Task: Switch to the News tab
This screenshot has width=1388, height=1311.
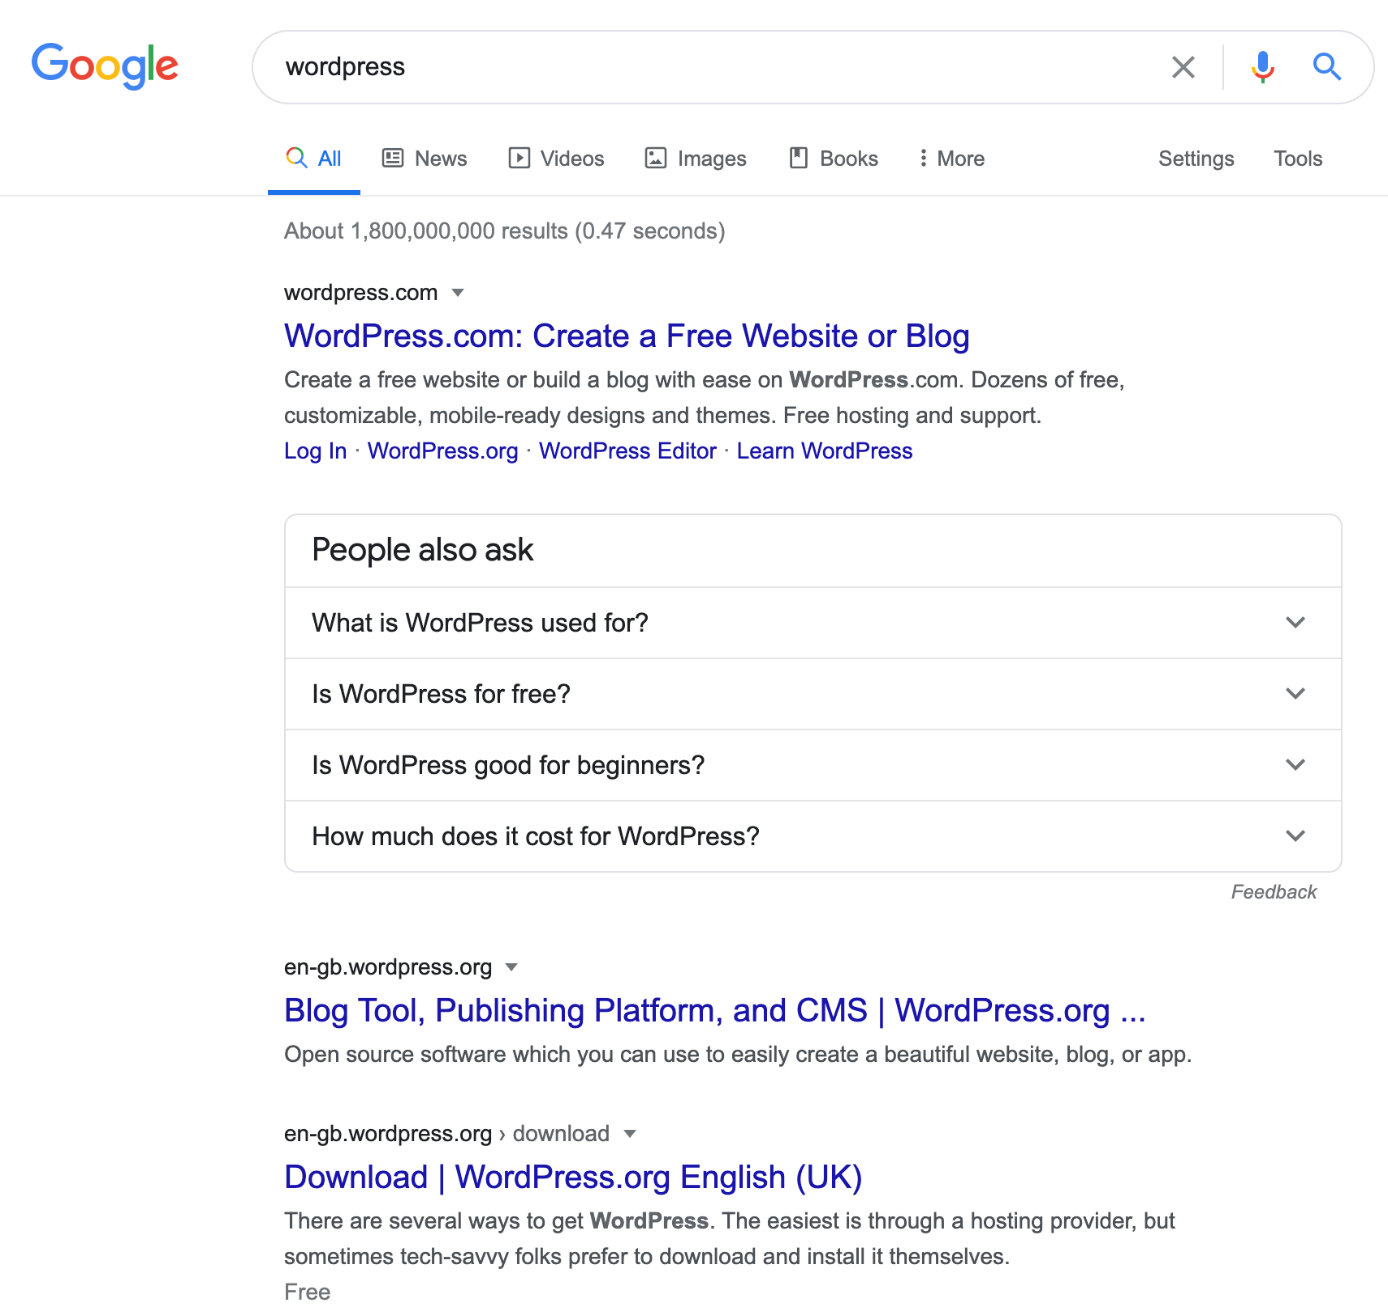Action: (x=425, y=158)
